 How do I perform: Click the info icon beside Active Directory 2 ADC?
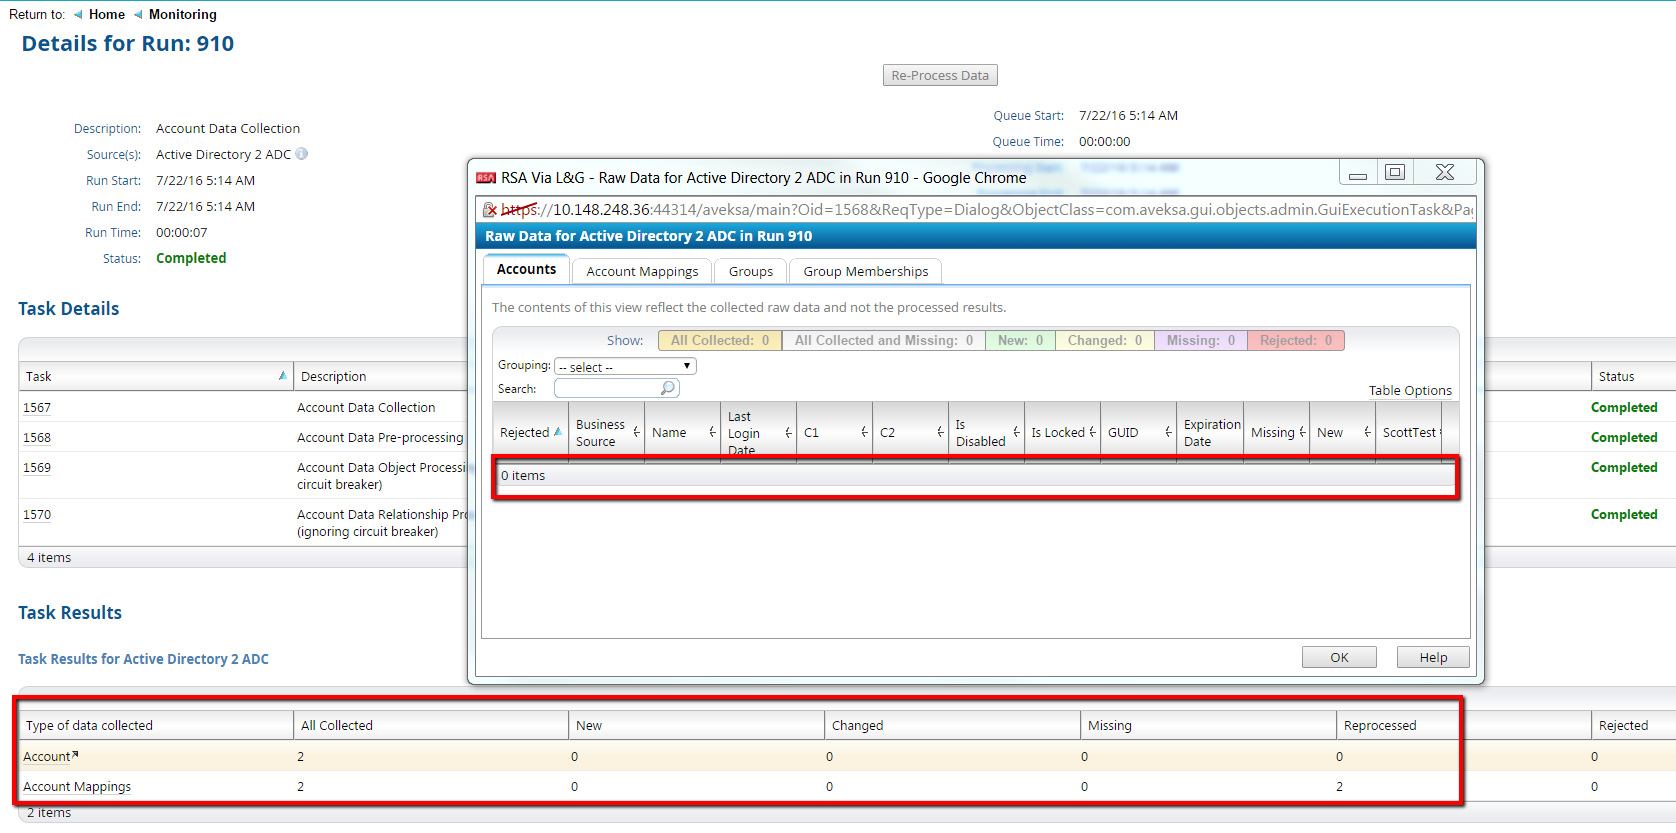point(302,154)
